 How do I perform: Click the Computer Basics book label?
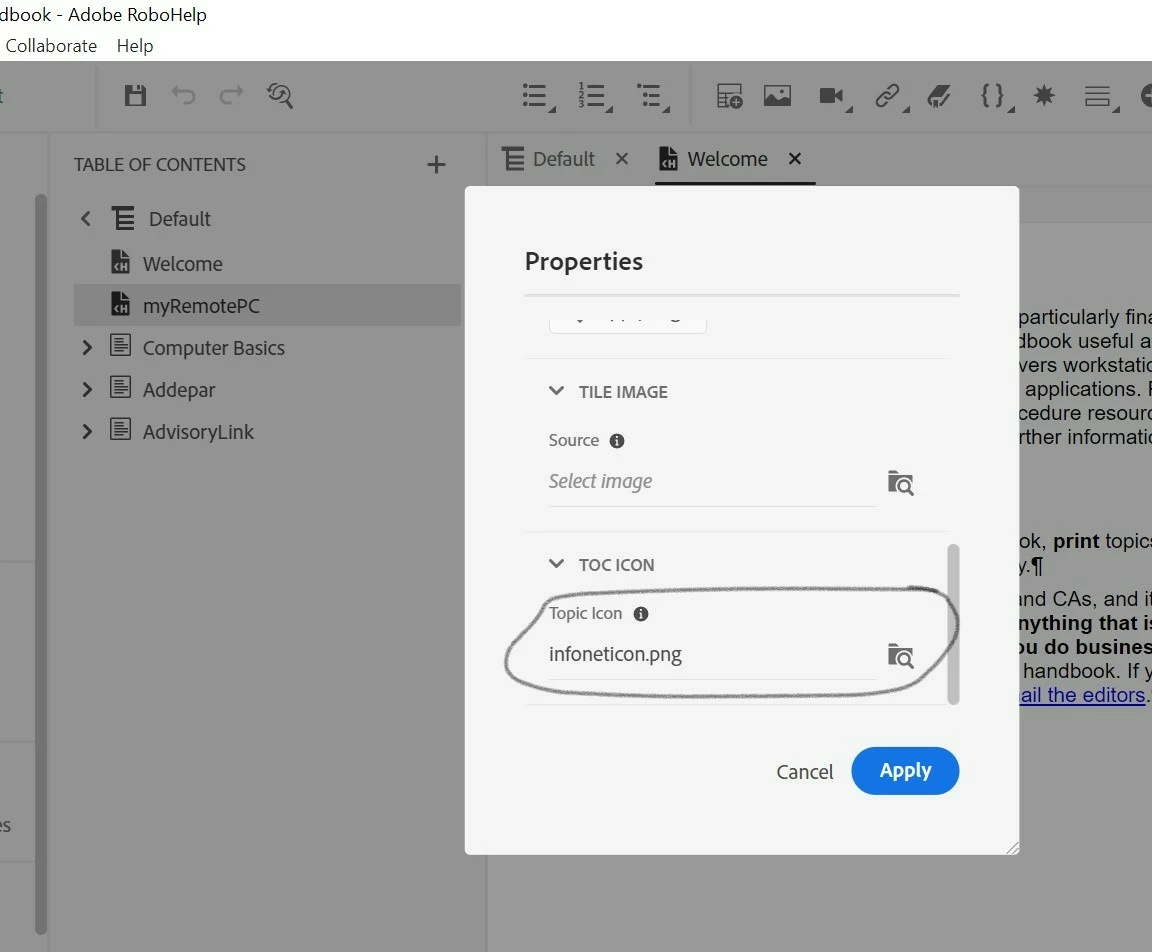(214, 347)
